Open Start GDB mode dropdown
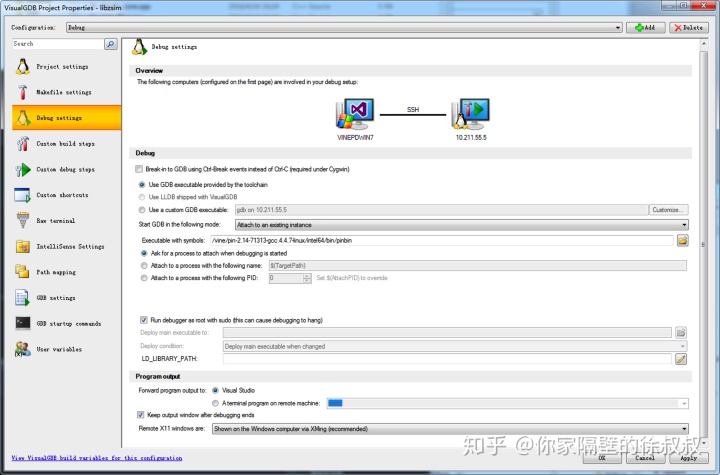 pos(461,225)
